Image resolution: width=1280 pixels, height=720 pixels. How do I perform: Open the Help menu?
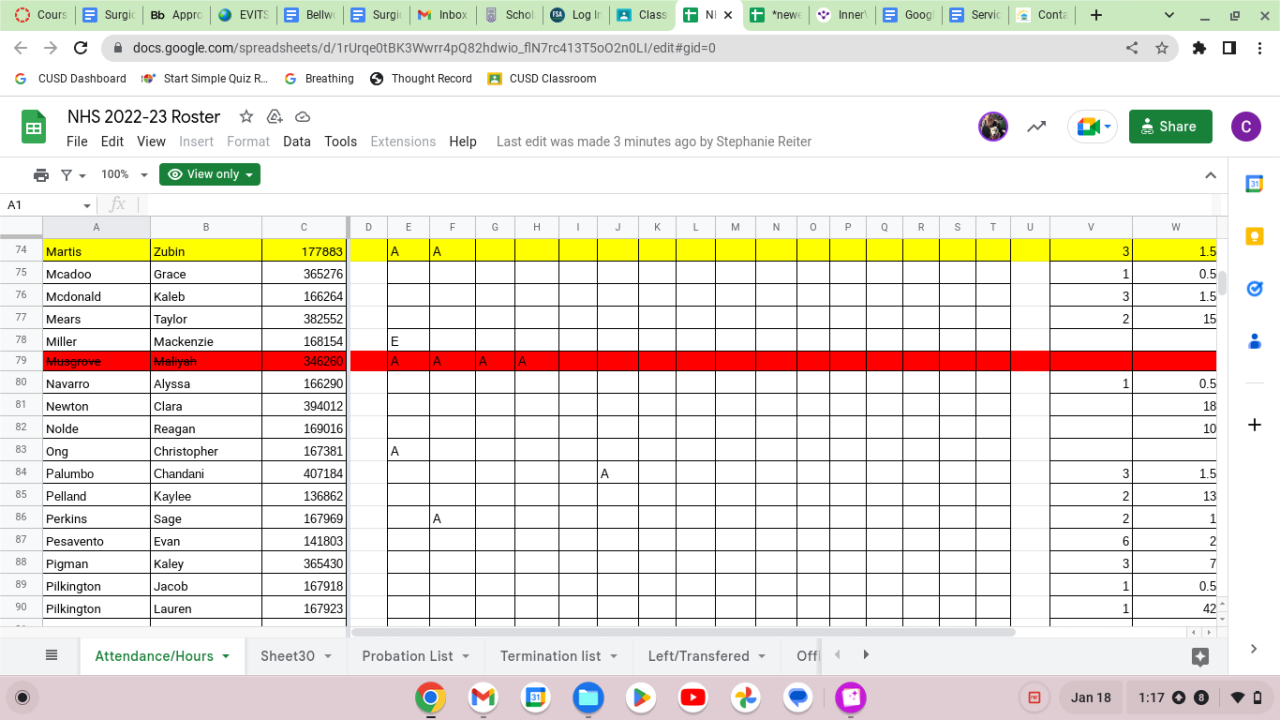463,142
